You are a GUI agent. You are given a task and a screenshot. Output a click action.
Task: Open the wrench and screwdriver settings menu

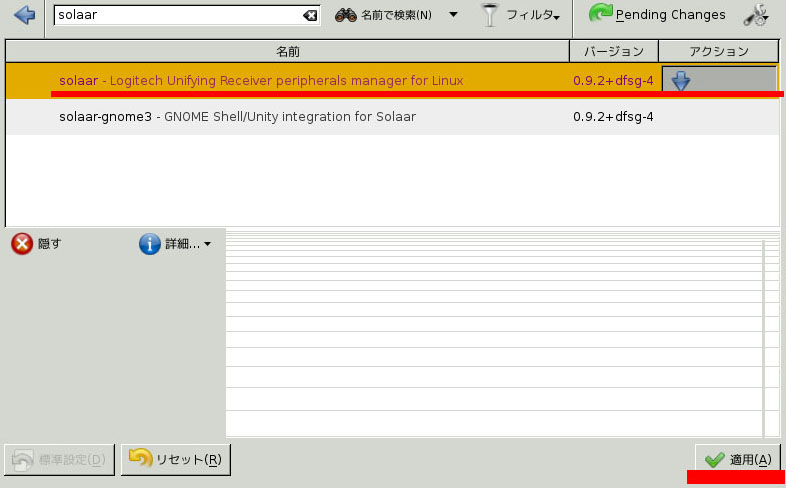click(756, 15)
